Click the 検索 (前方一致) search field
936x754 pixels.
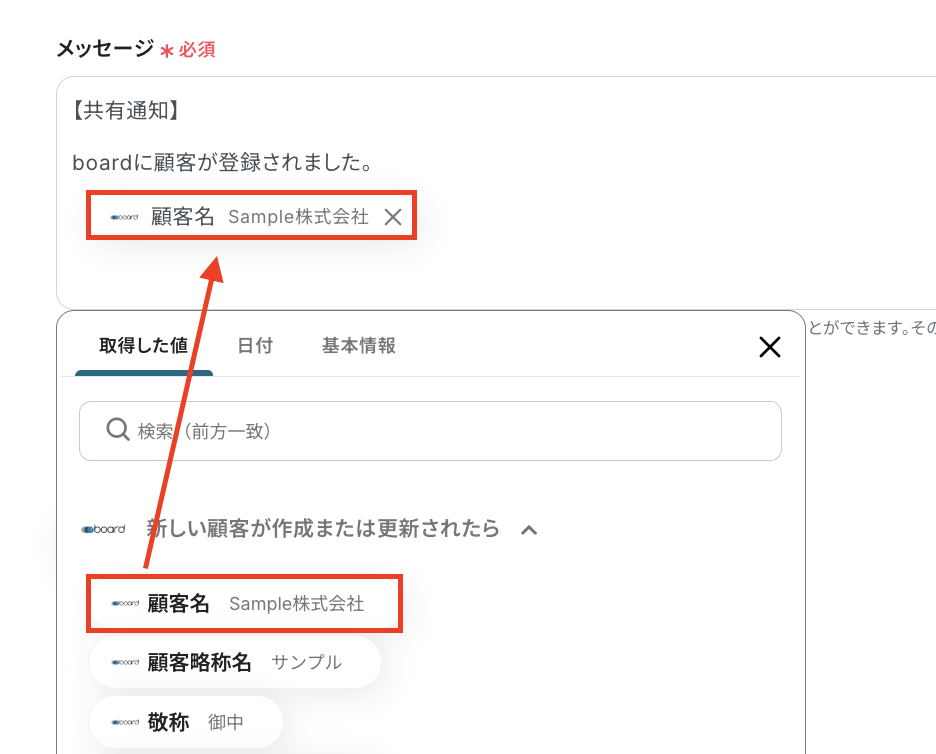pos(430,431)
